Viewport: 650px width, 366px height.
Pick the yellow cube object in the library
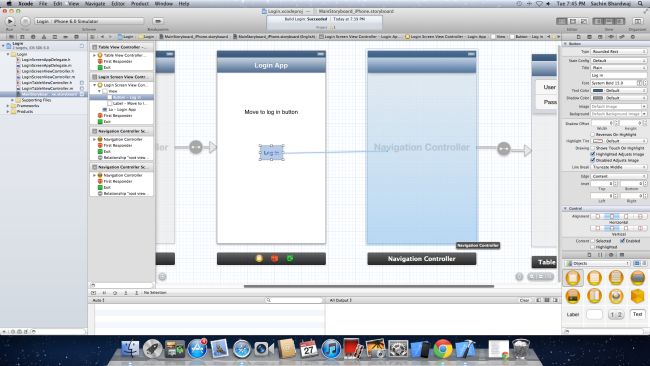tap(638, 296)
